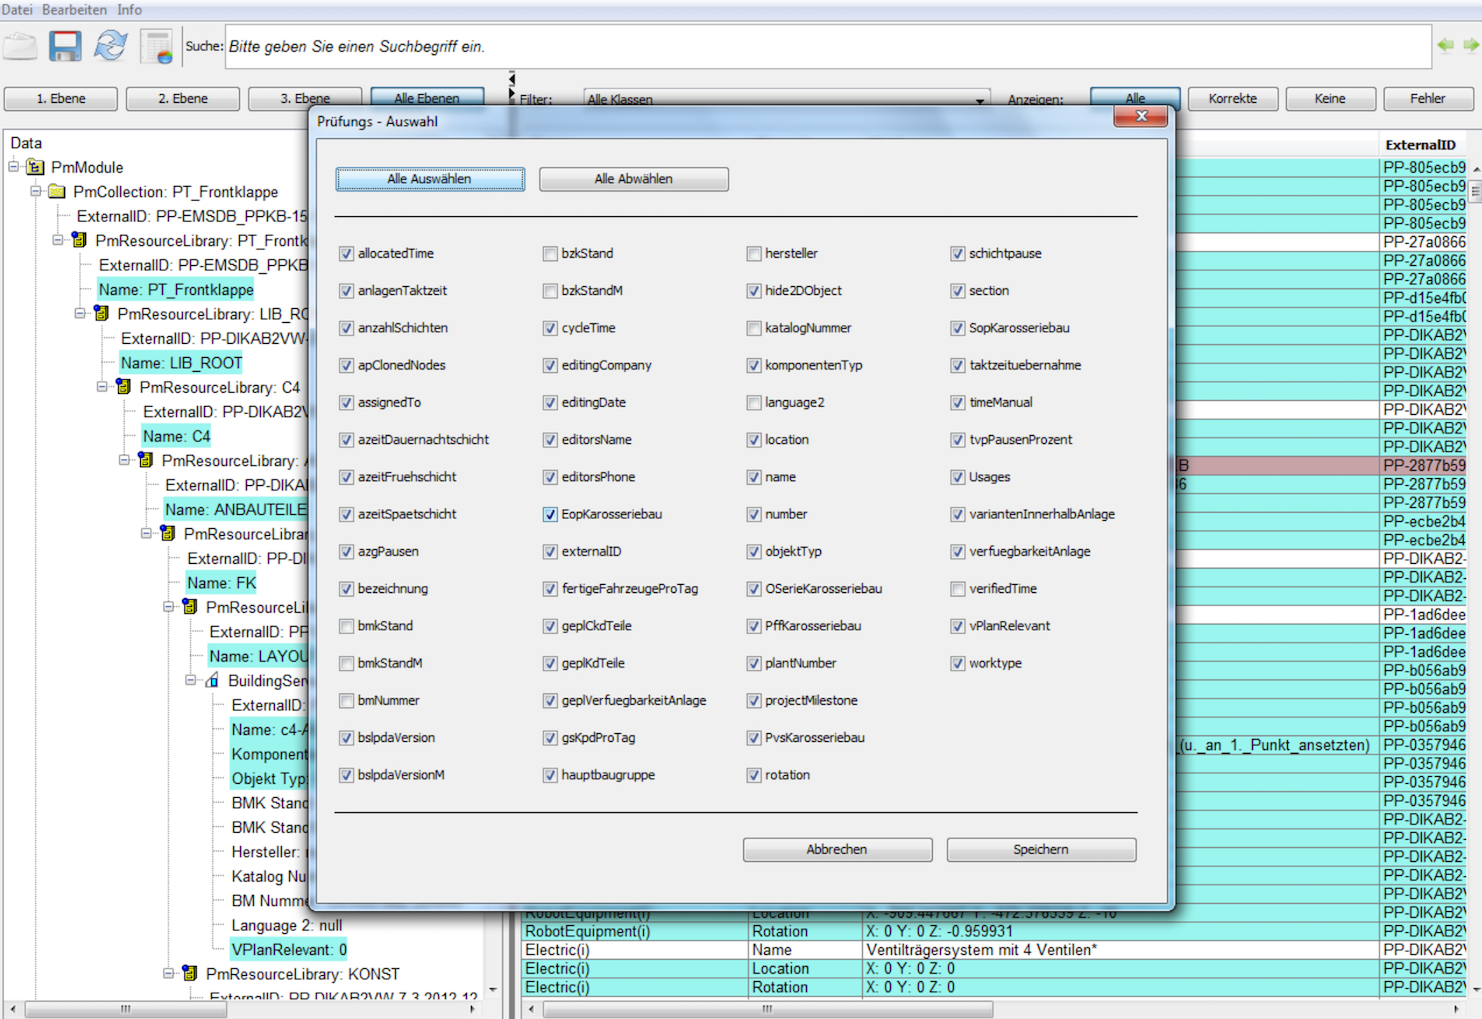Image resolution: width=1482 pixels, height=1019 pixels.
Task: Click the ExternalID column header
Action: point(1420,145)
